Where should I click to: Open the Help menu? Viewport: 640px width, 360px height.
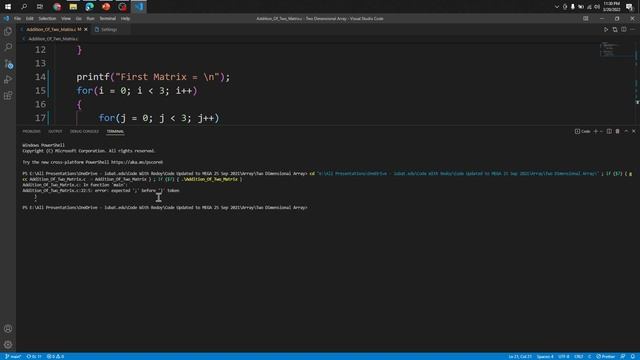tap(125, 18)
